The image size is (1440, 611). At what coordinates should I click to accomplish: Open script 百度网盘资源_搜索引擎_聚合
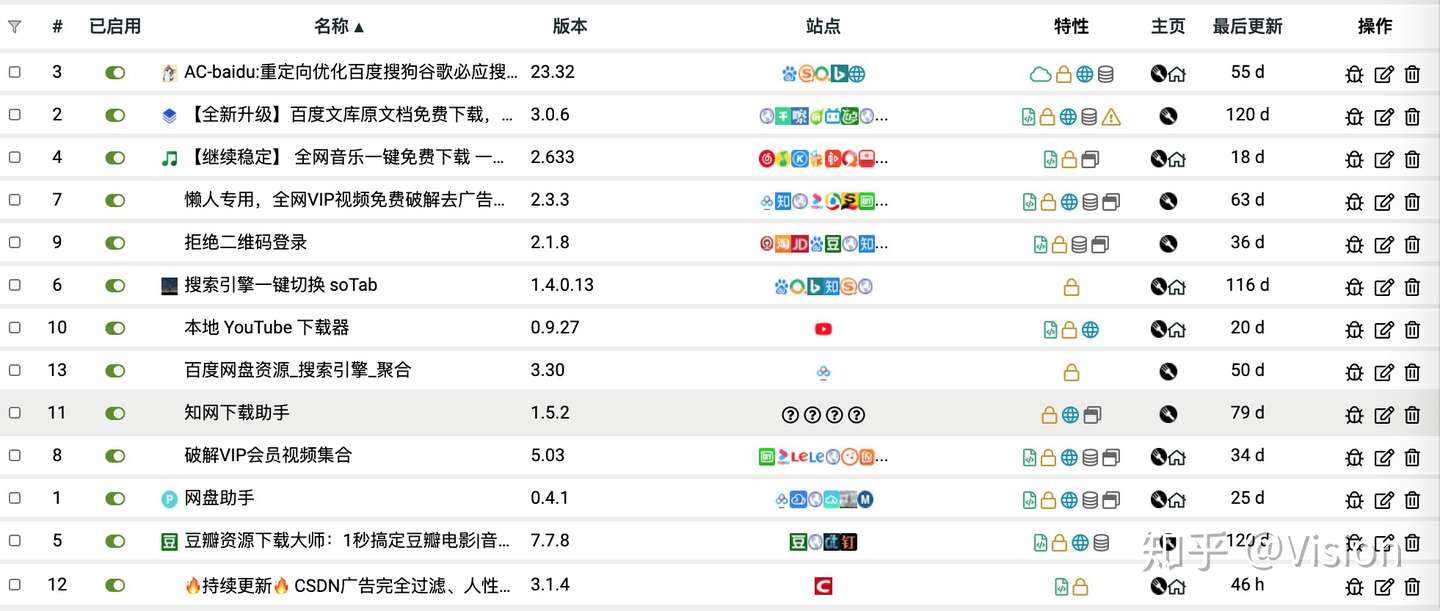(x=298, y=370)
